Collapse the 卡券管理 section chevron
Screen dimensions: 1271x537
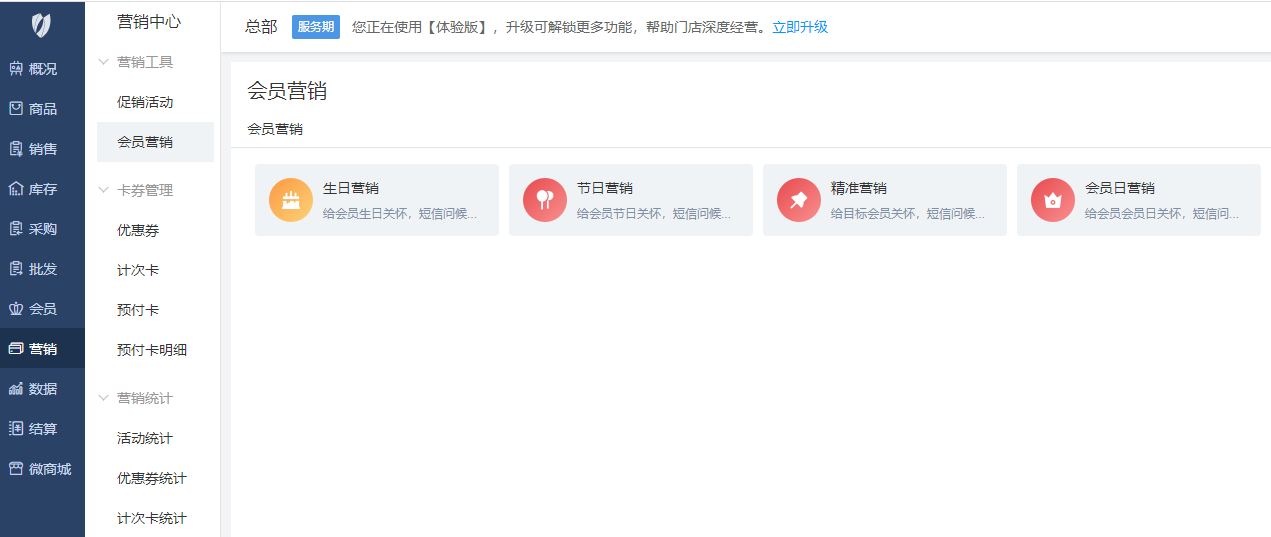tap(103, 190)
